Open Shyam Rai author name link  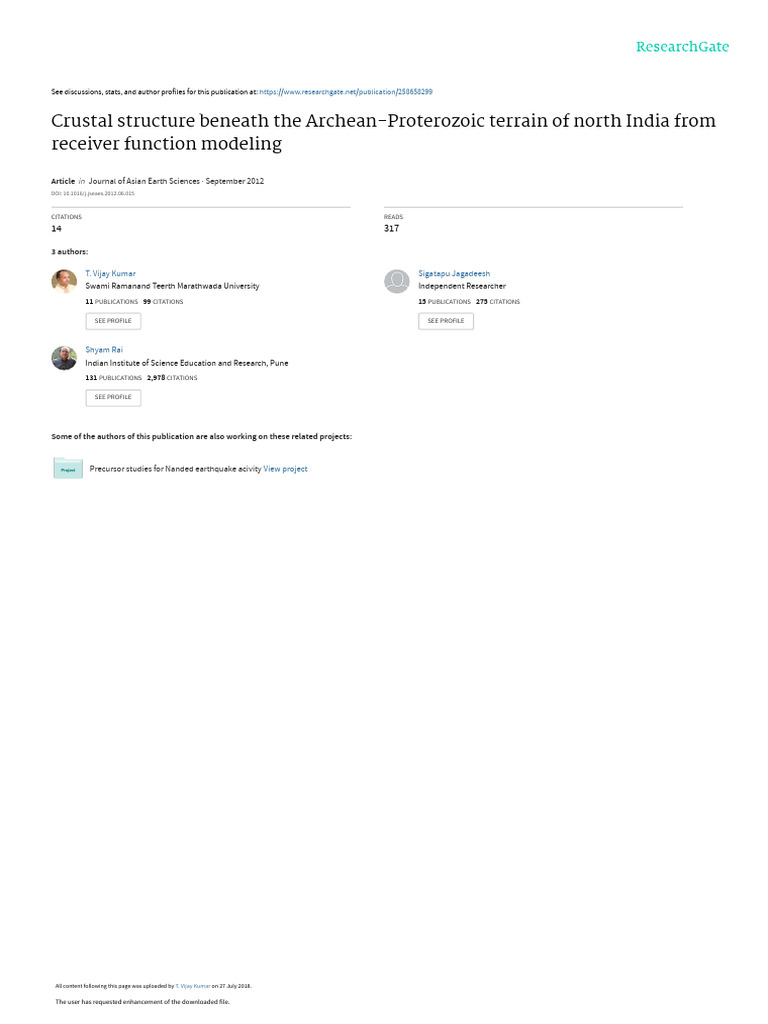click(x=104, y=350)
